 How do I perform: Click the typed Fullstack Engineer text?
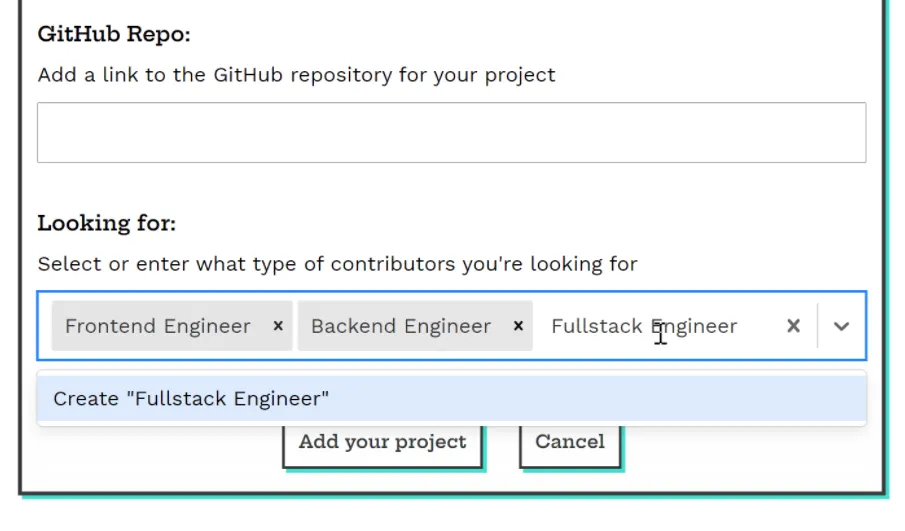(643, 326)
